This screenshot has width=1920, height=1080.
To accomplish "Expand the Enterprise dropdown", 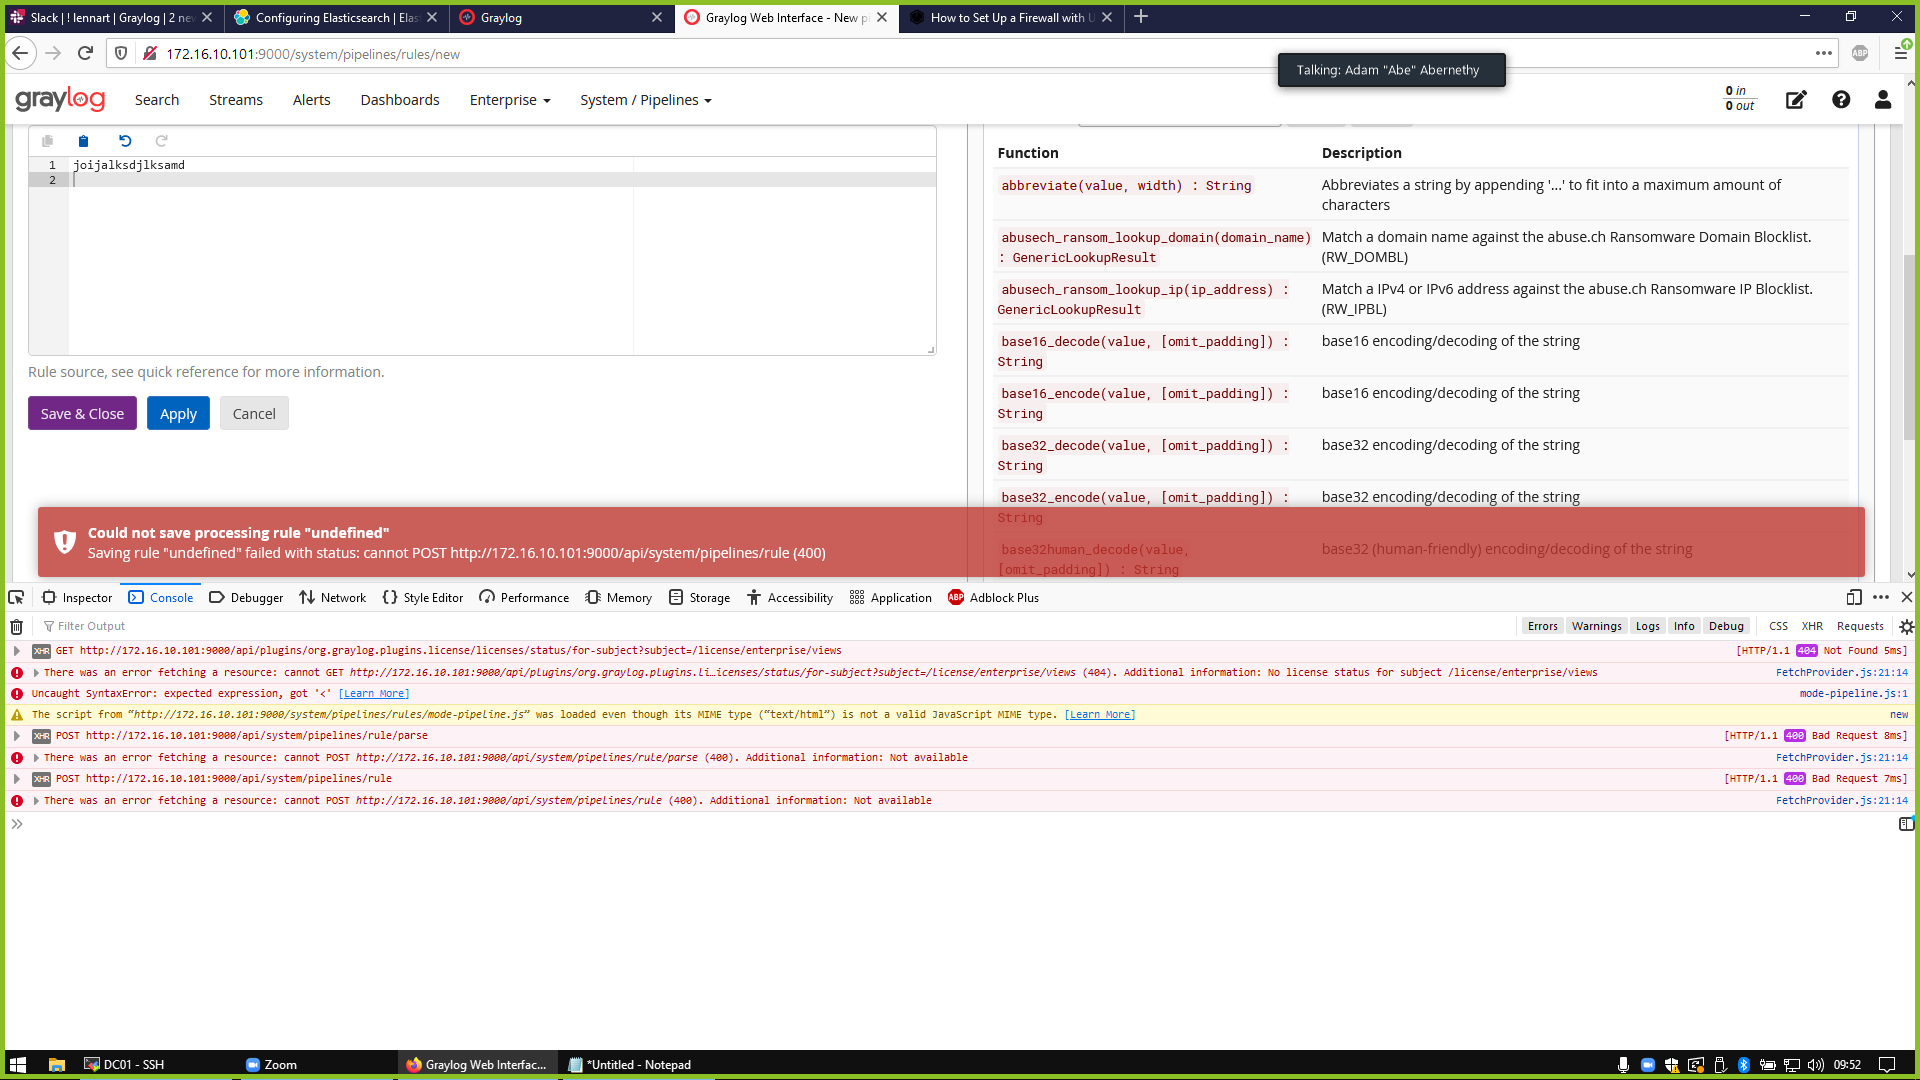I will [x=509, y=100].
